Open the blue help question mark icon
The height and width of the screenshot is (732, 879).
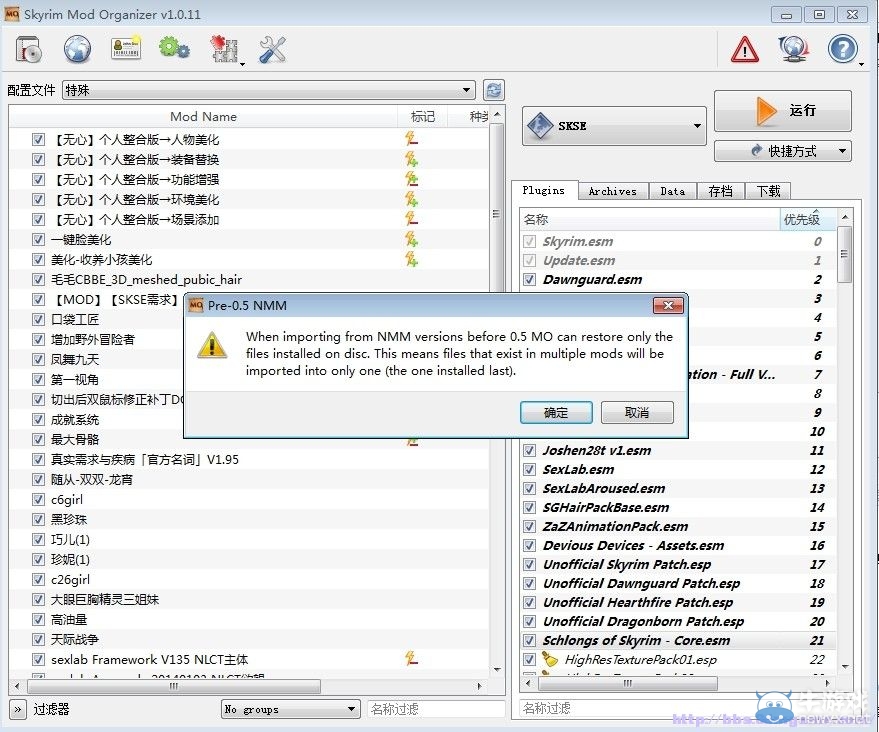pos(842,49)
